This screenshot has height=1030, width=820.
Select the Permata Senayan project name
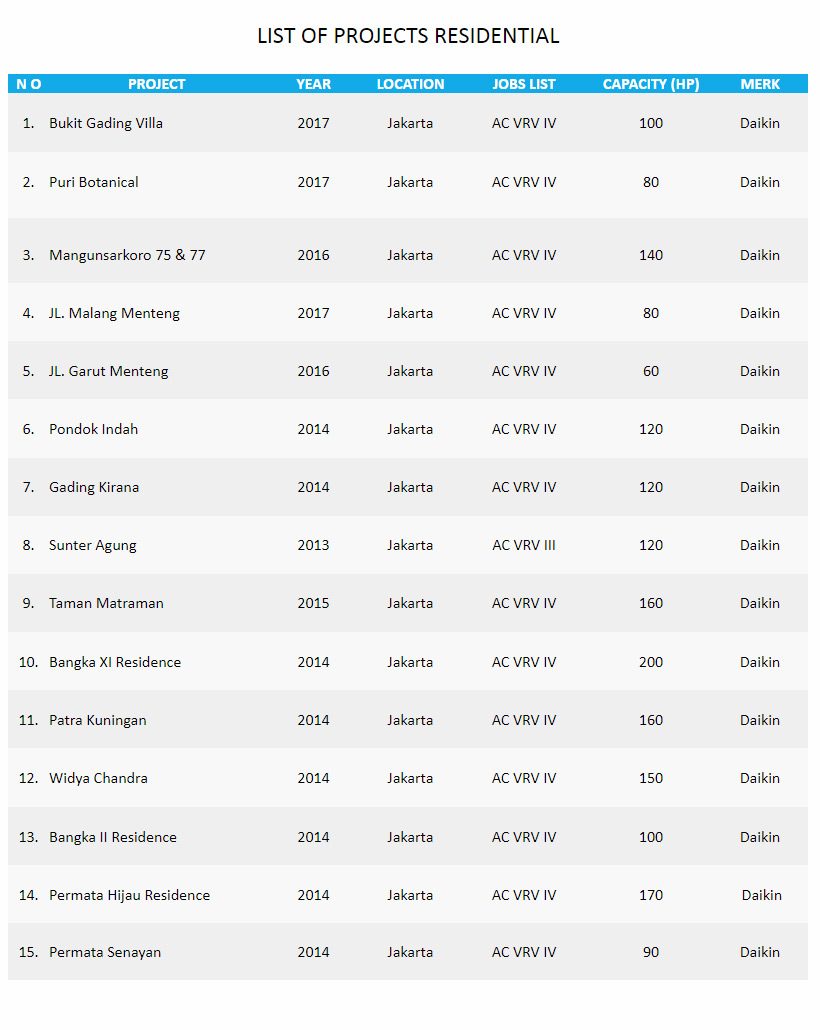pyautogui.click(x=105, y=952)
